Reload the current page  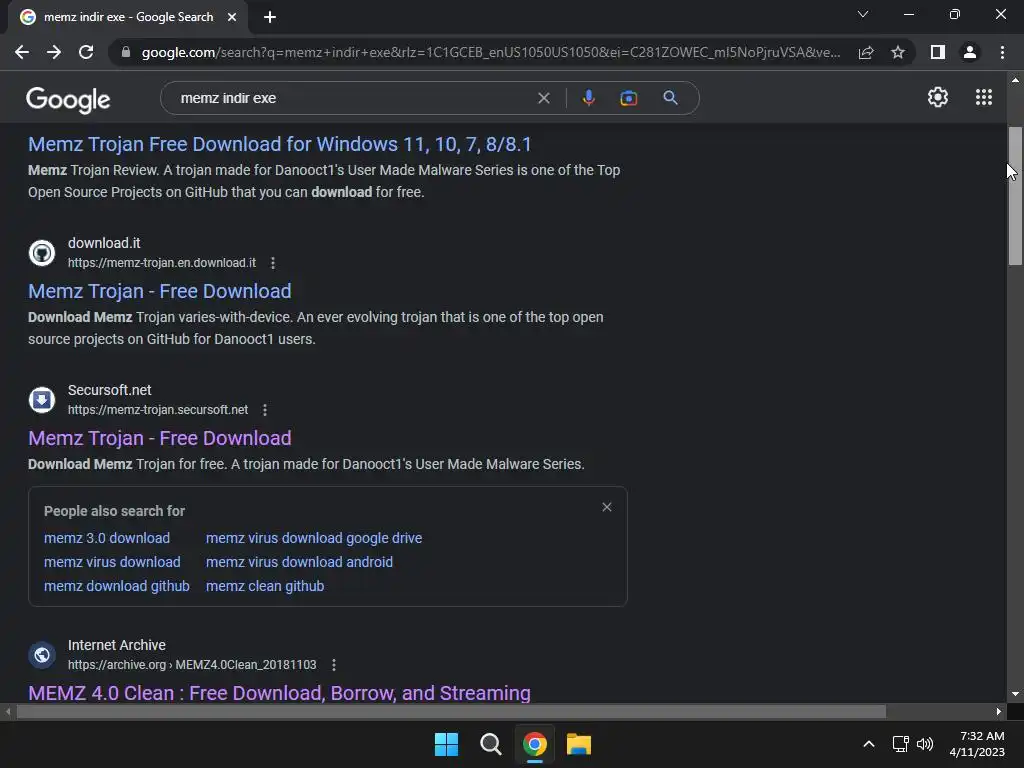coord(86,52)
